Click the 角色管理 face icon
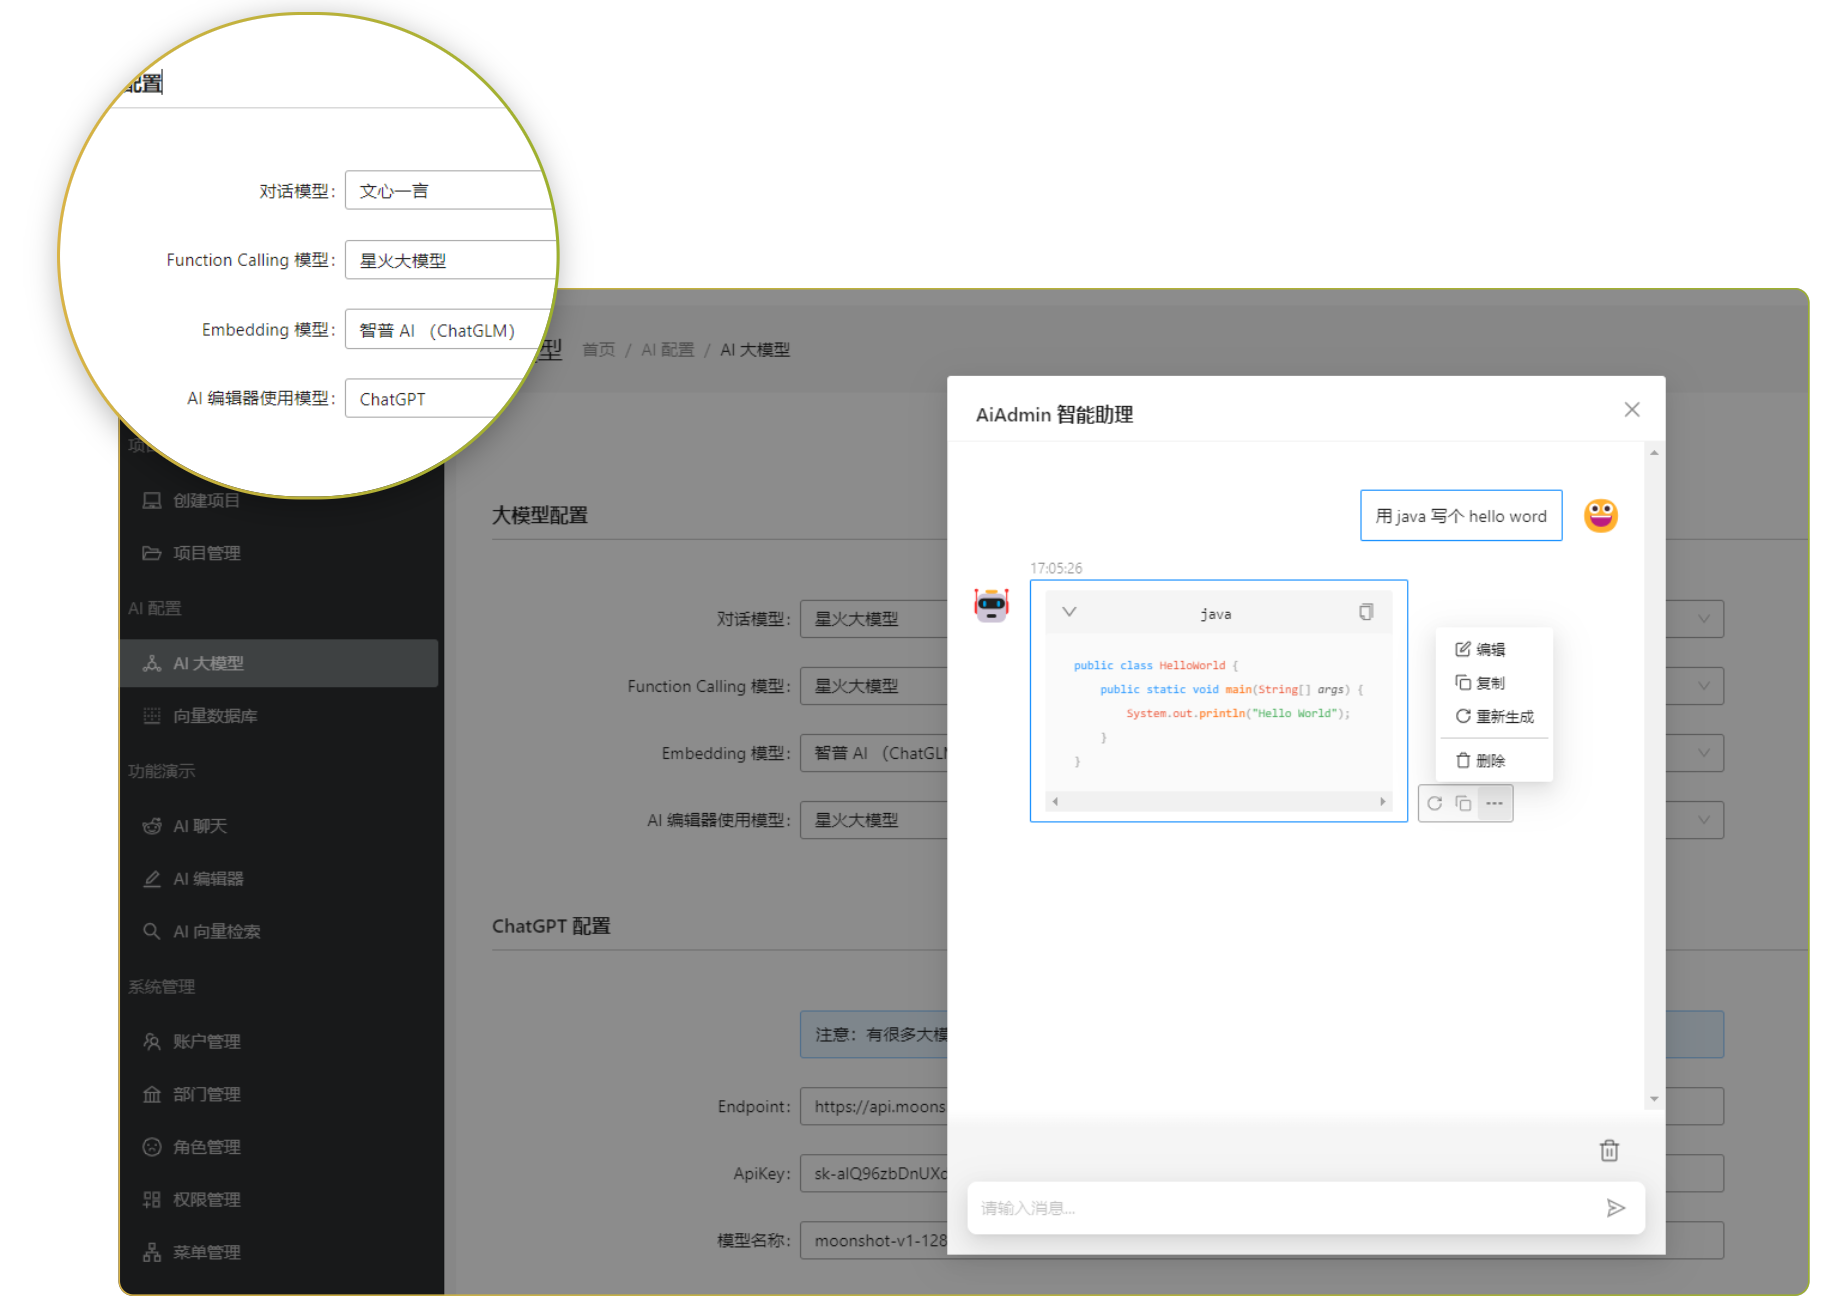 pos(152,1147)
